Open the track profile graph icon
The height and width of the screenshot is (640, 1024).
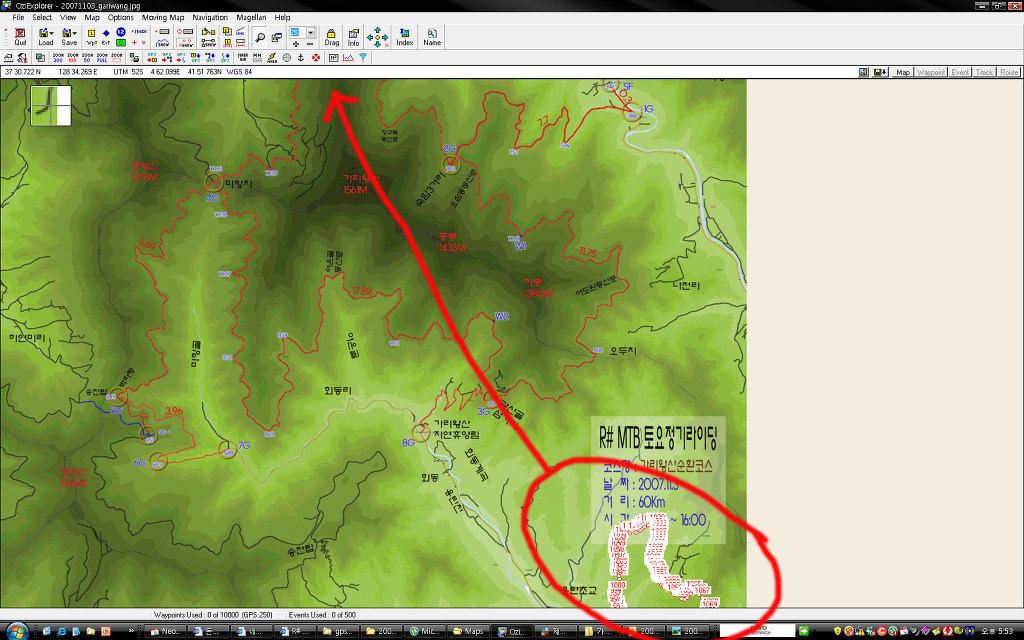[x=348, y=57]
